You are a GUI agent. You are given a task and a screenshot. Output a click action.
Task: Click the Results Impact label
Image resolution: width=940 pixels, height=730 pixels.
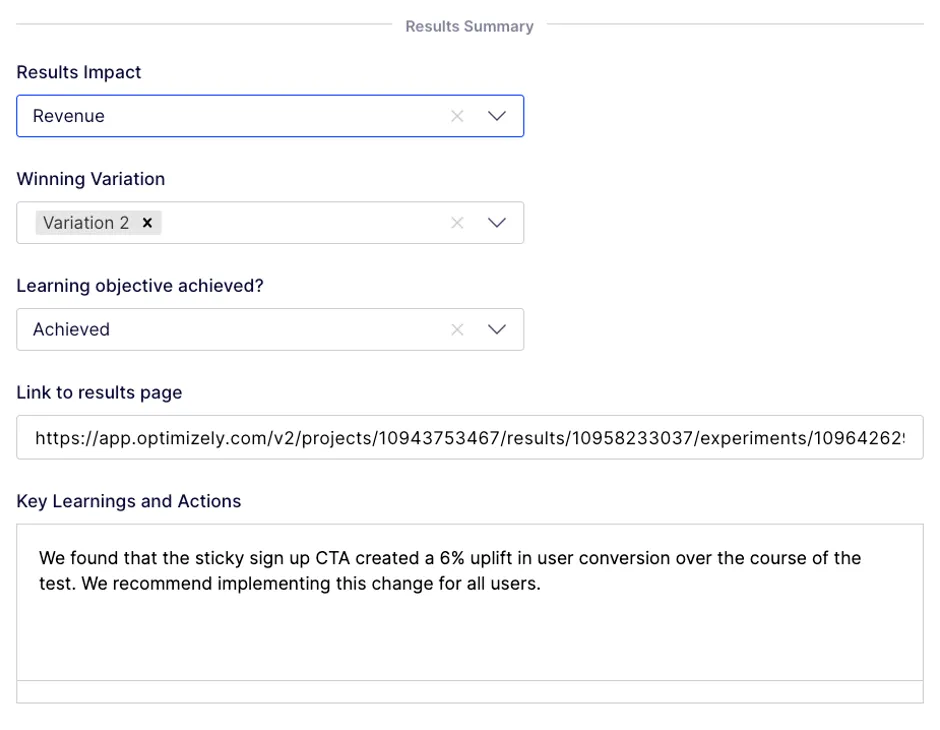[x=79, y=73]
